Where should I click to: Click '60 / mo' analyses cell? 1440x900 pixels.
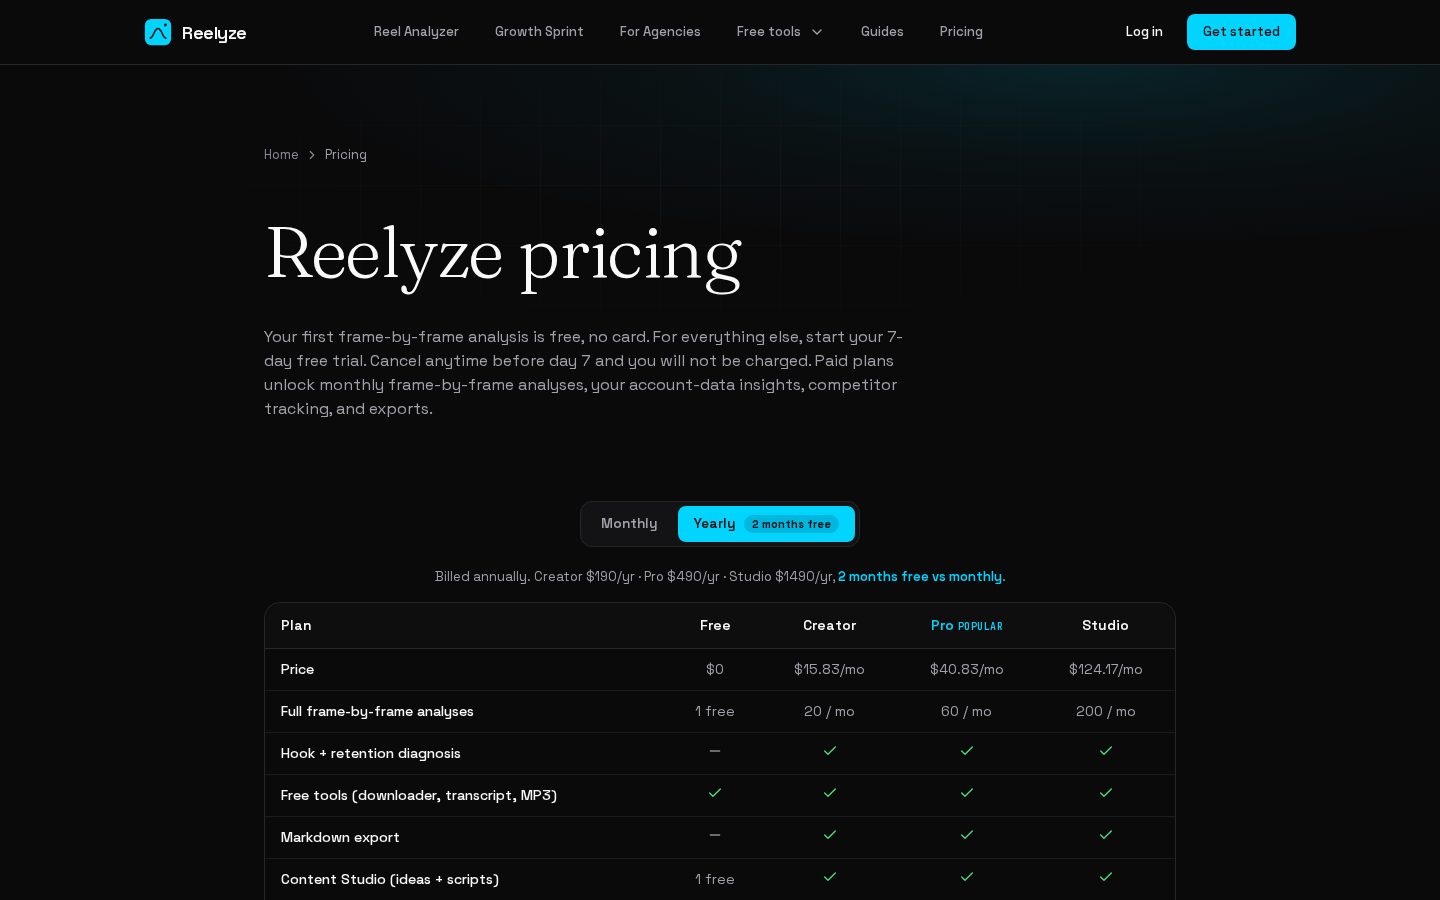967,712
